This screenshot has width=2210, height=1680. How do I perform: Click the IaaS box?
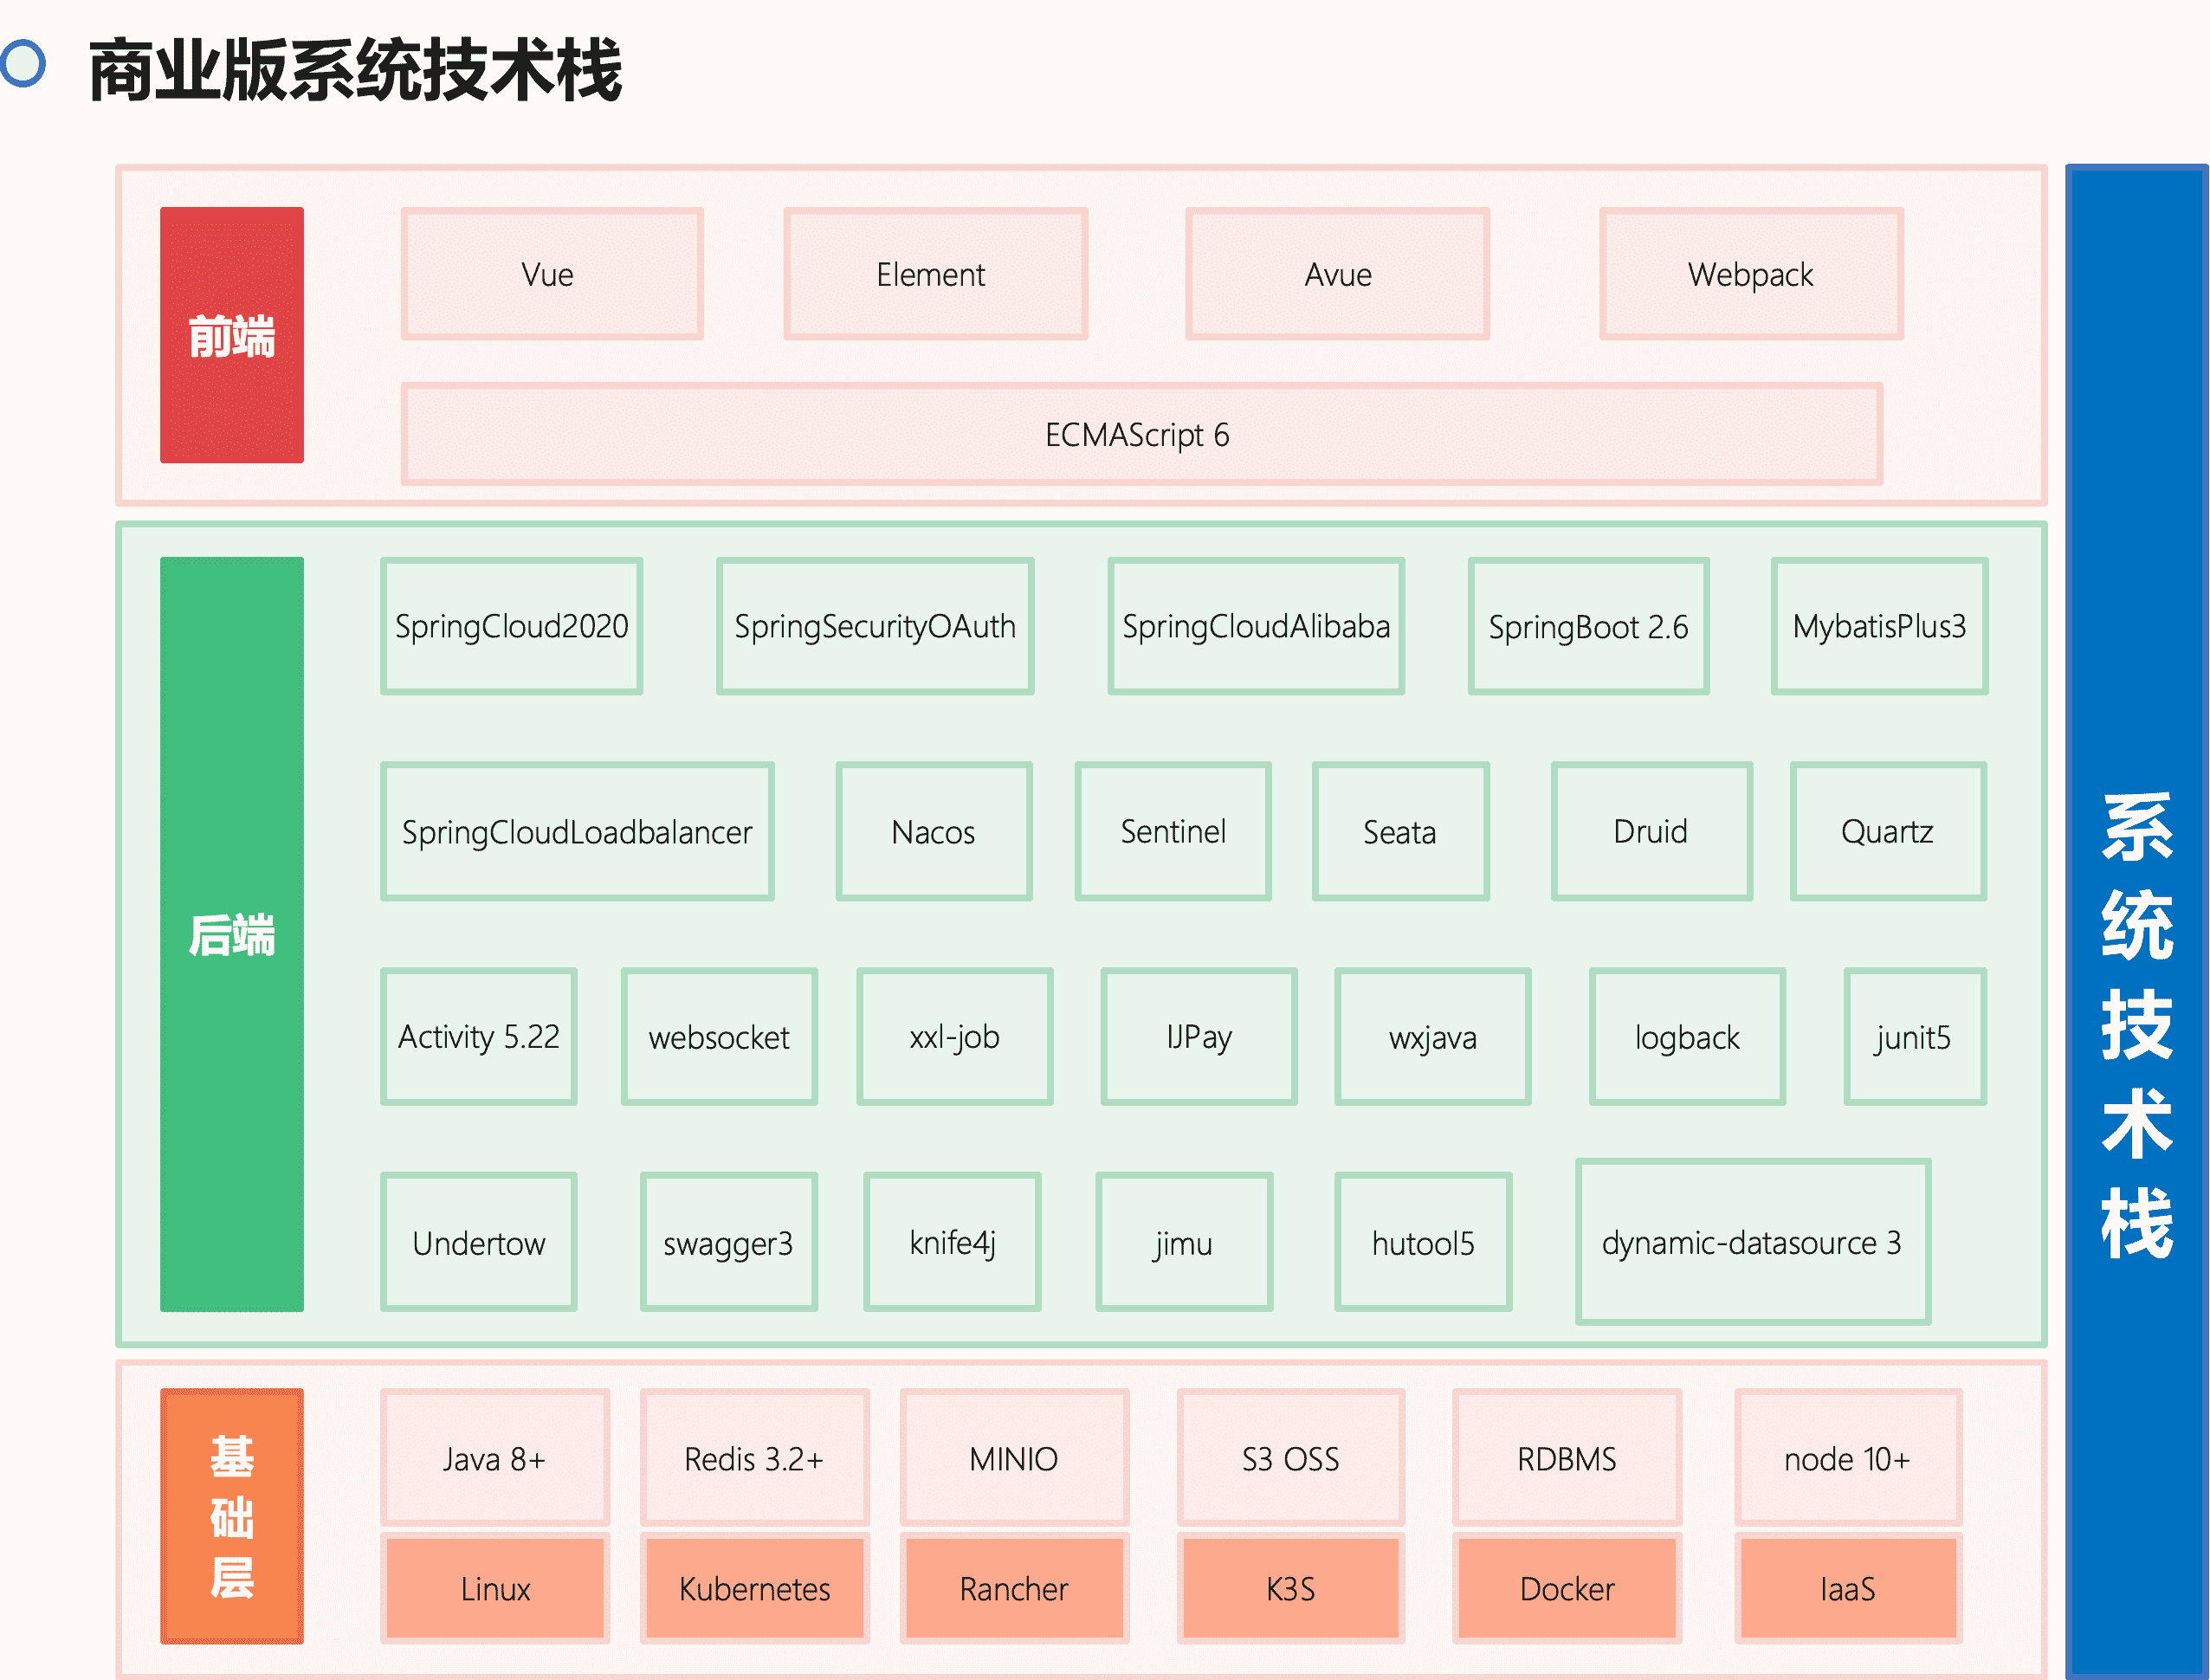(x=1847, y=1588)
